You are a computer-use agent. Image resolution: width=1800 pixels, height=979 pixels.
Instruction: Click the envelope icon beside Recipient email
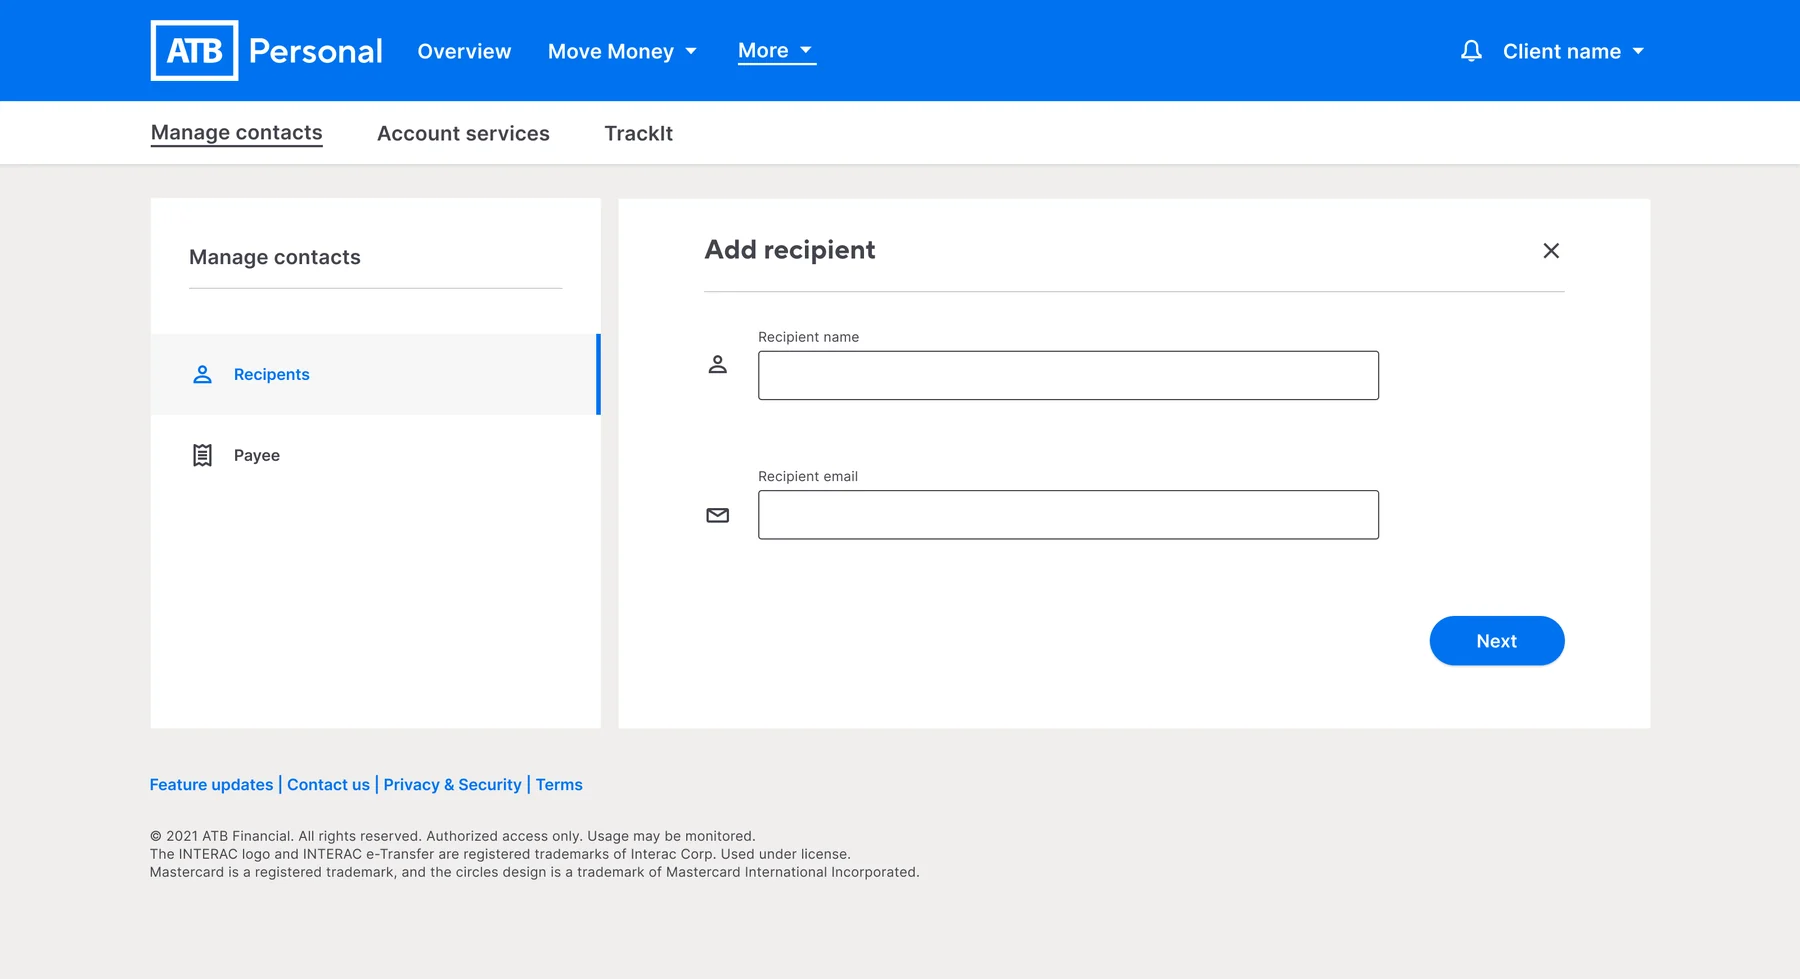point(718,515)
